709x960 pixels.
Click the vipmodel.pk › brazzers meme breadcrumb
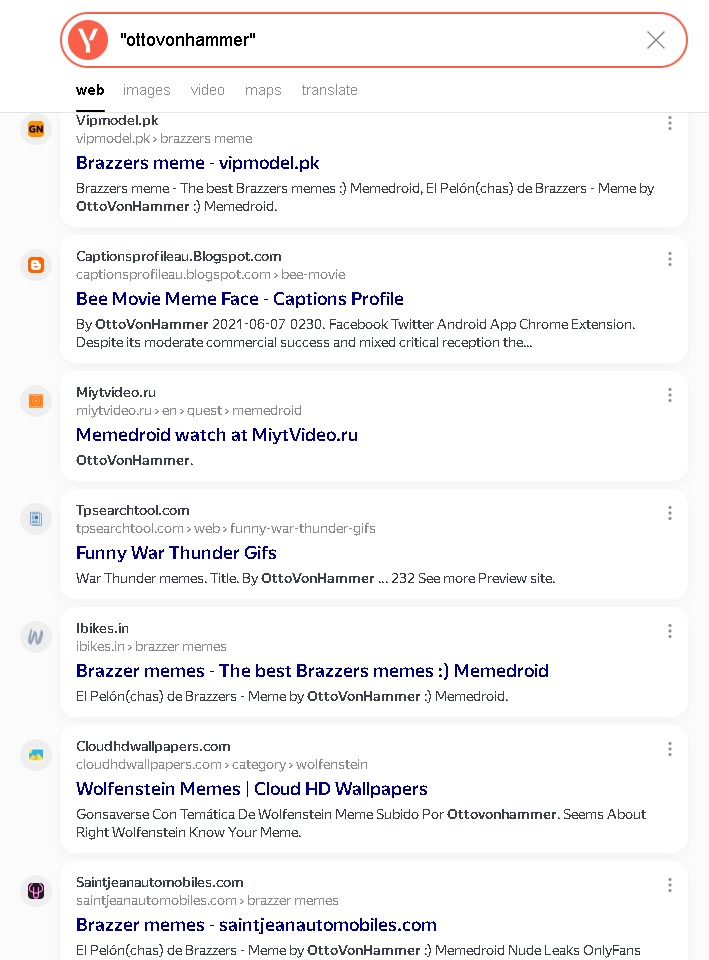[x=164, y=138]
